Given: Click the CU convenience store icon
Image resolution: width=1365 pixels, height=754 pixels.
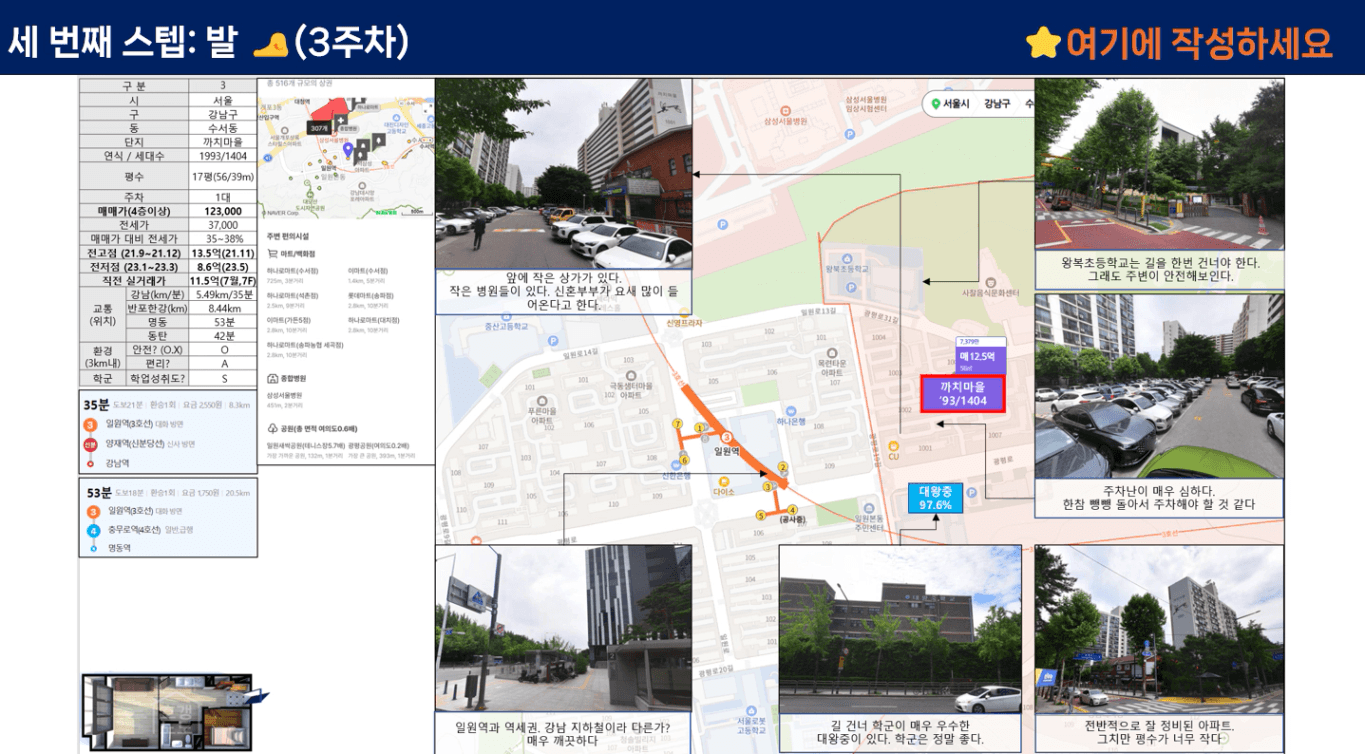Looking at the screenshot, I should tap(895, 446).
